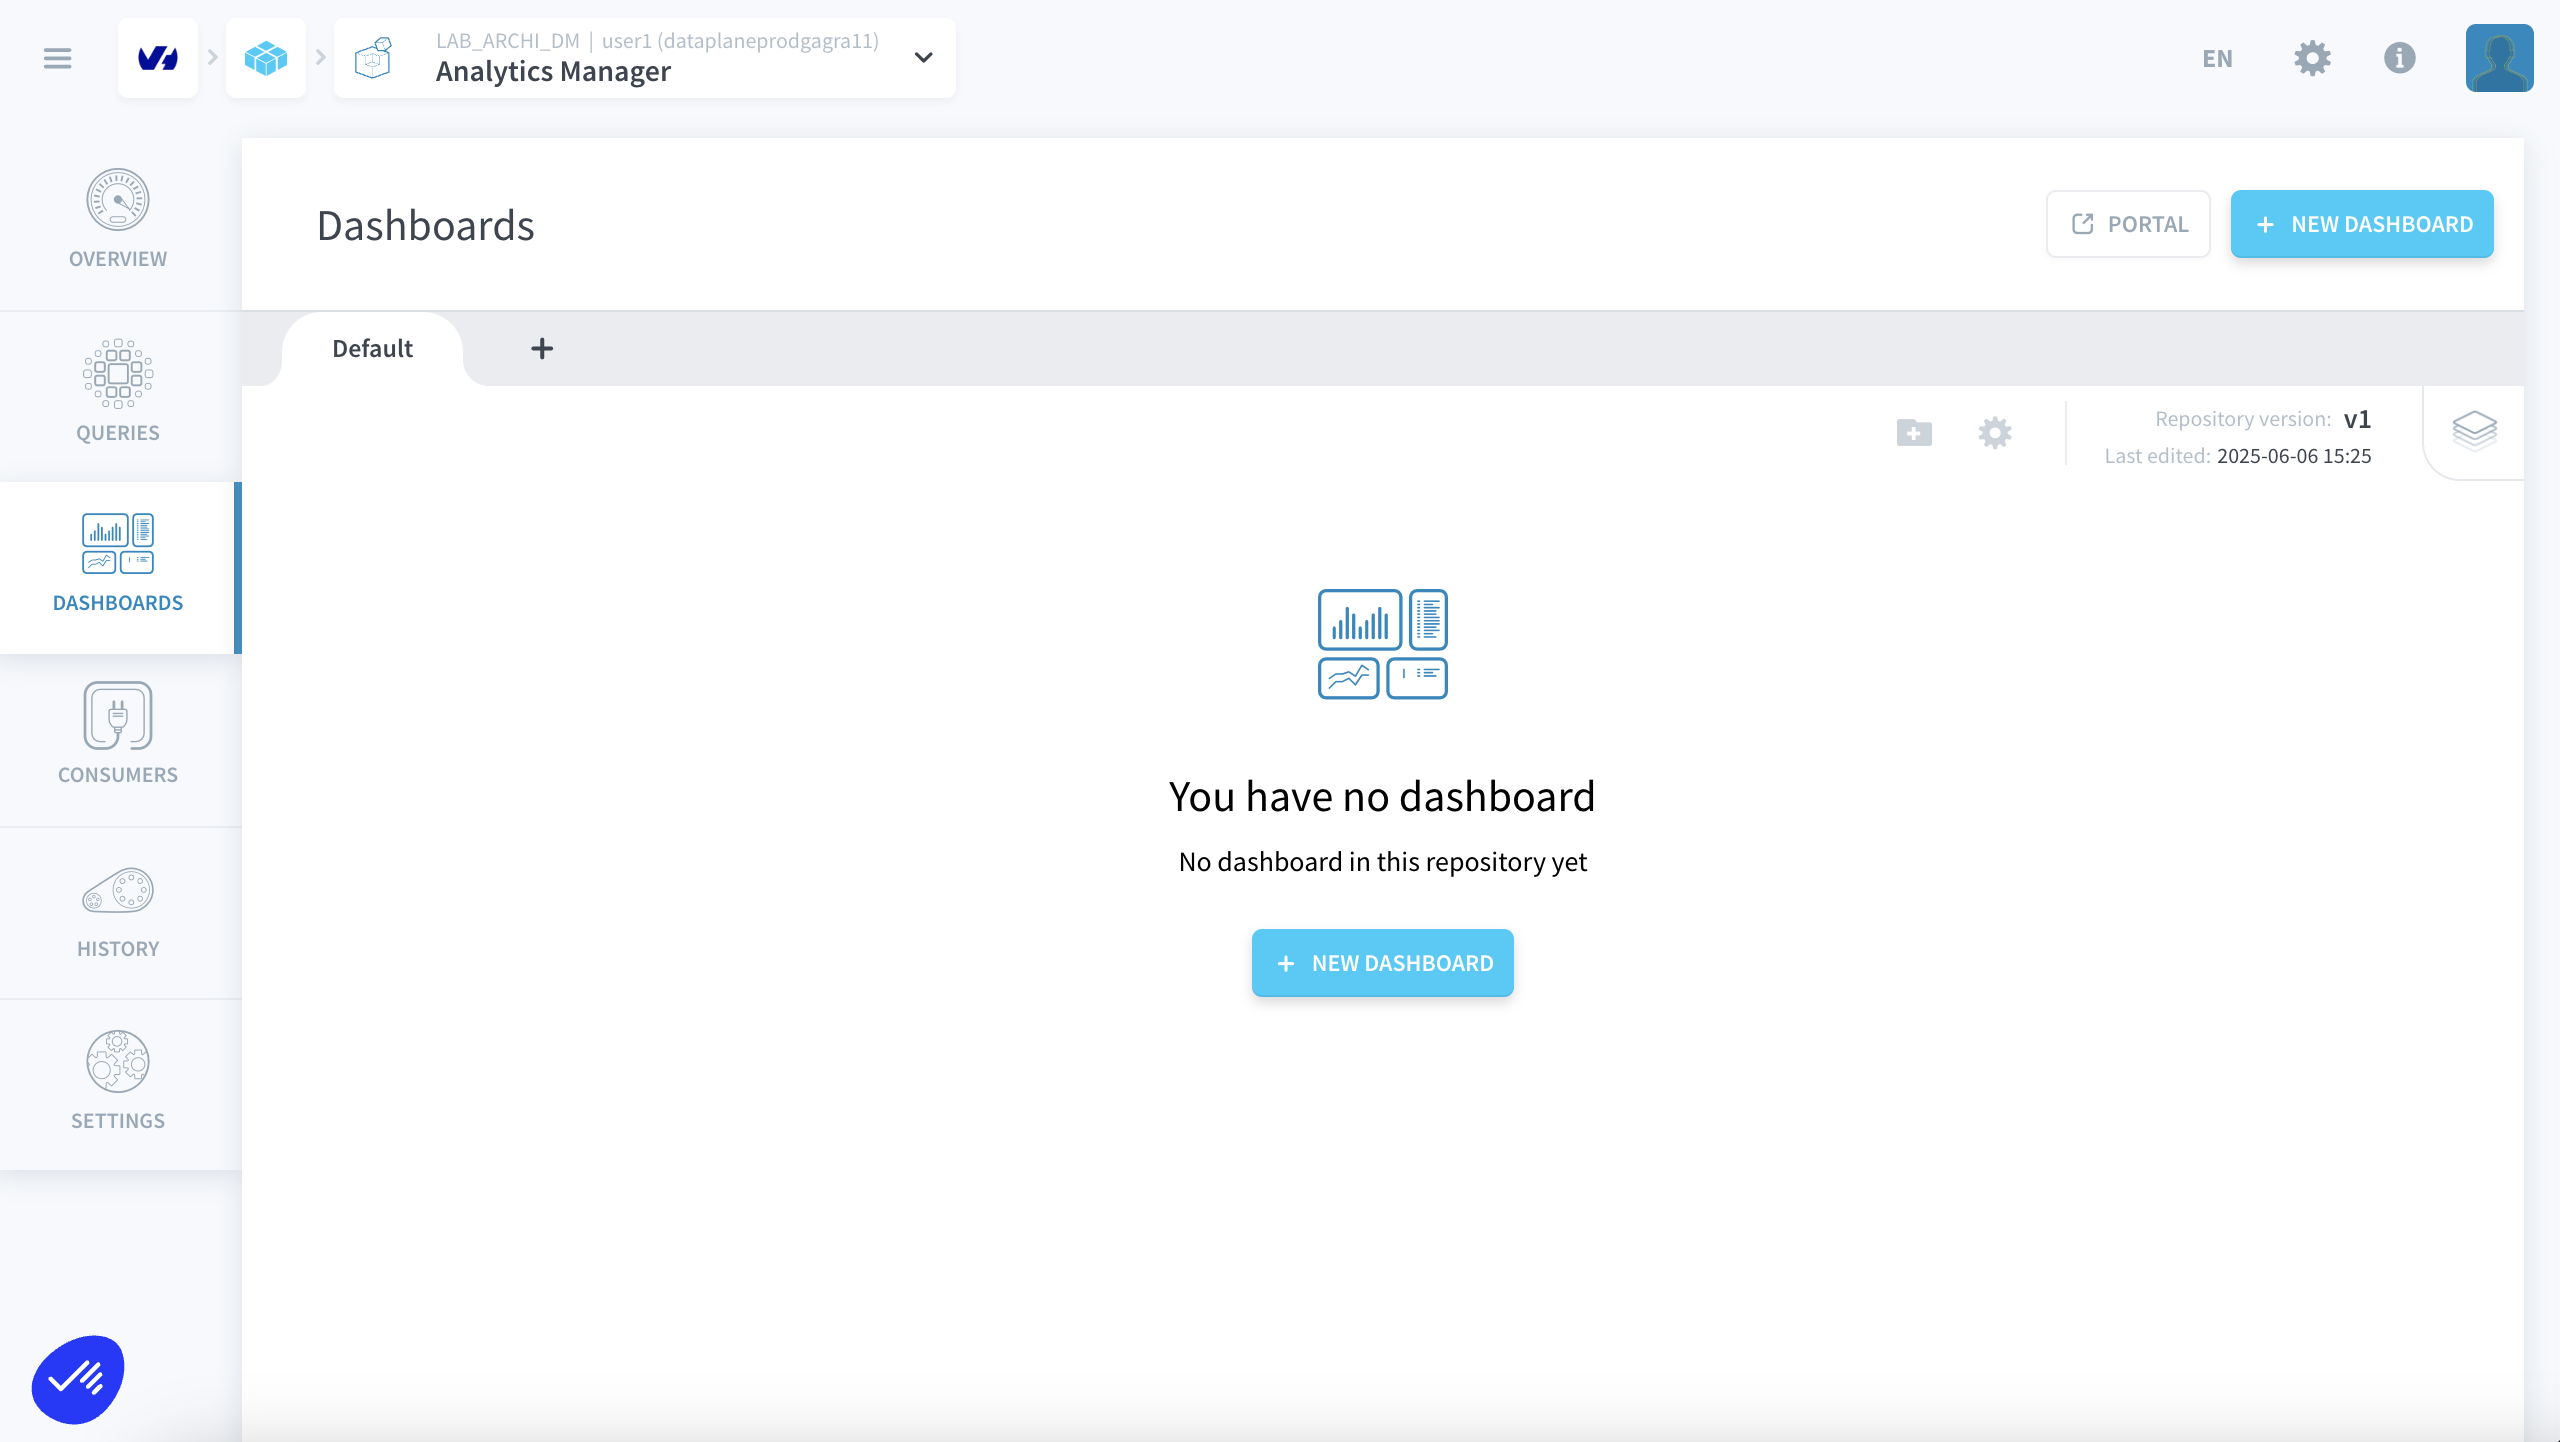2560x1442 pixels.
Task: Expand the repository versions layers panel
Action: click(2474, 431)
